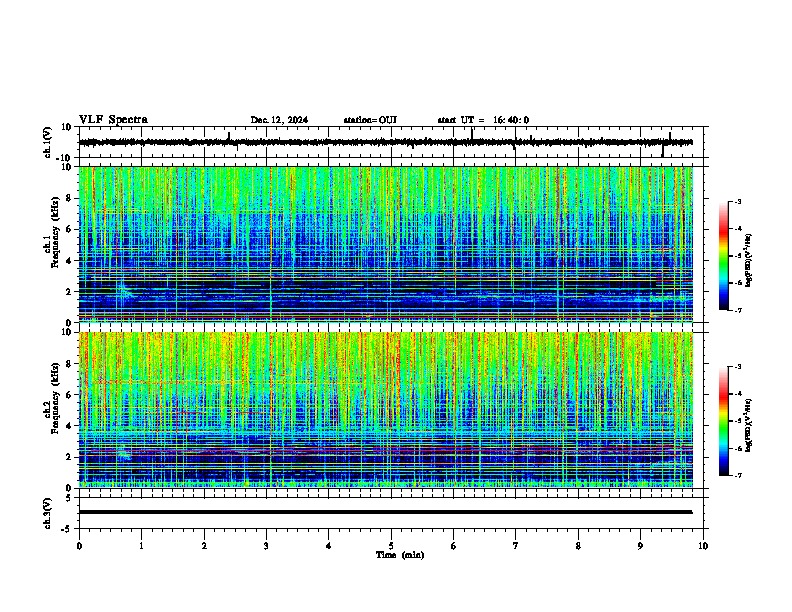Screen dimensions: 792x612
Task: Click the "6" kHz tick on ch.2 frequency axis
Action: point(70,394)
